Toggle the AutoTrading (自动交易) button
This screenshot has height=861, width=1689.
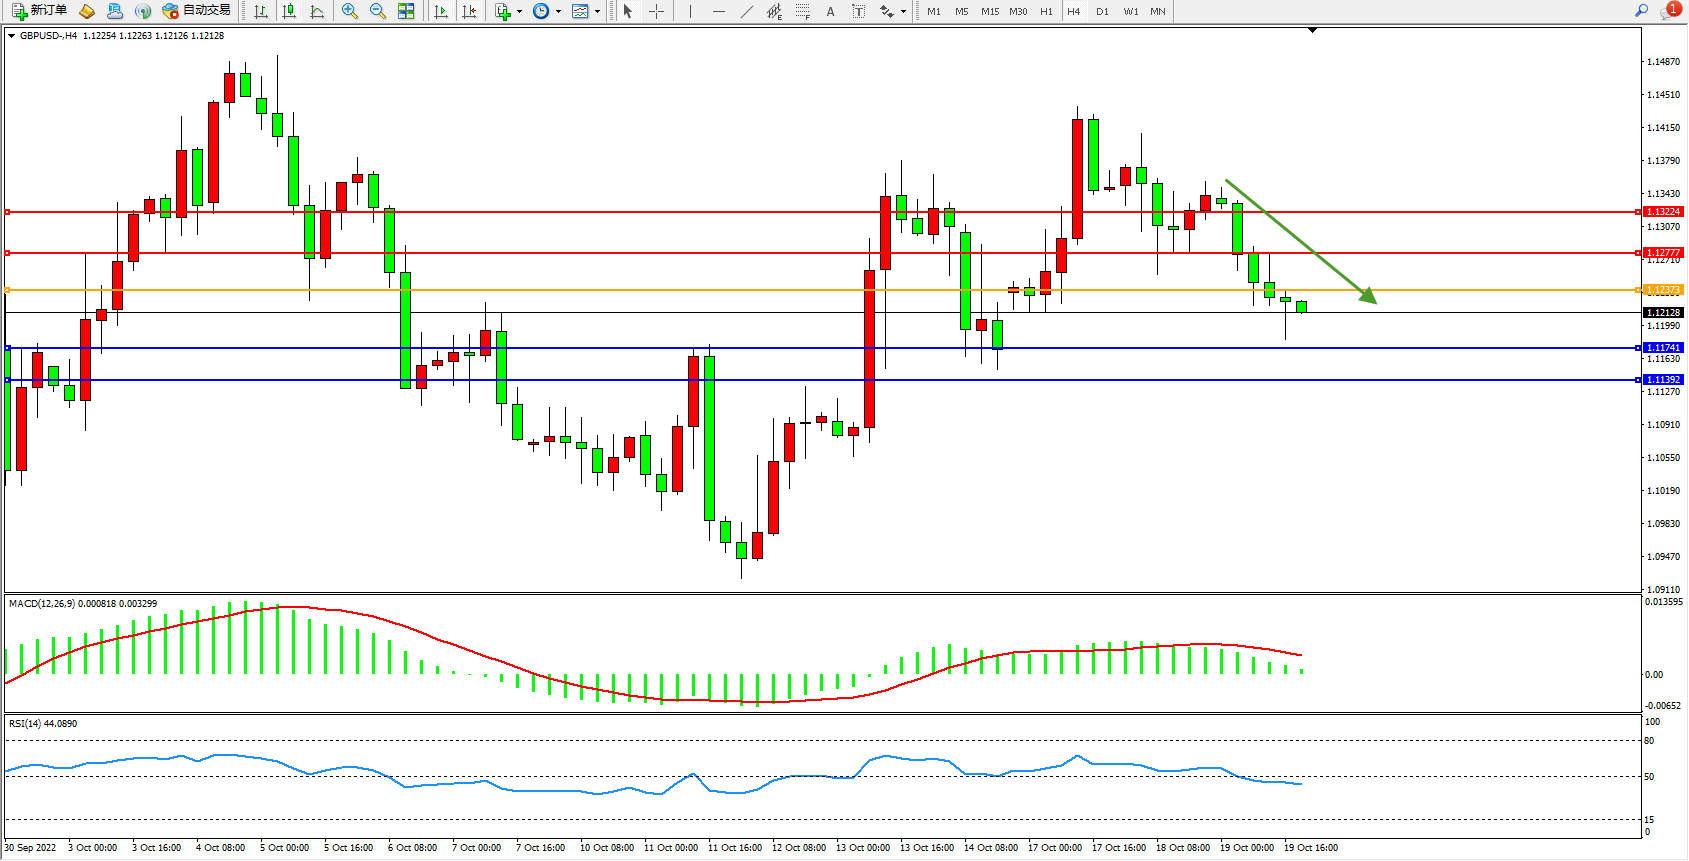tap(196, 11)
